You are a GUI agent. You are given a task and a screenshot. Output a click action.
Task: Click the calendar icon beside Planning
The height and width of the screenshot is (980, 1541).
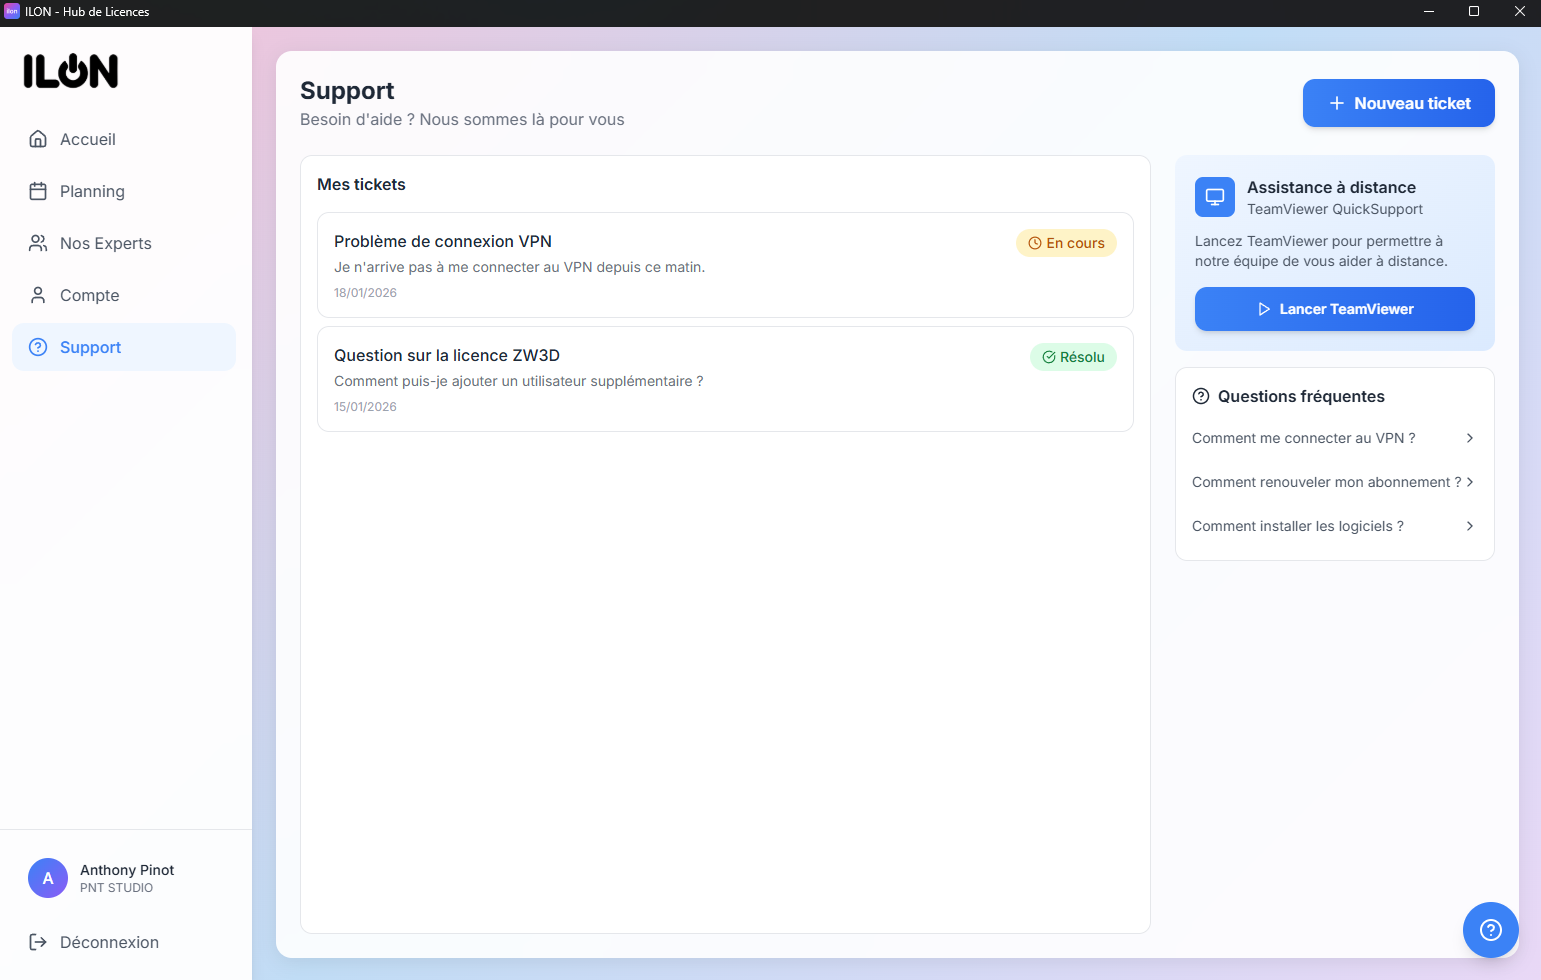click(38, 191)
